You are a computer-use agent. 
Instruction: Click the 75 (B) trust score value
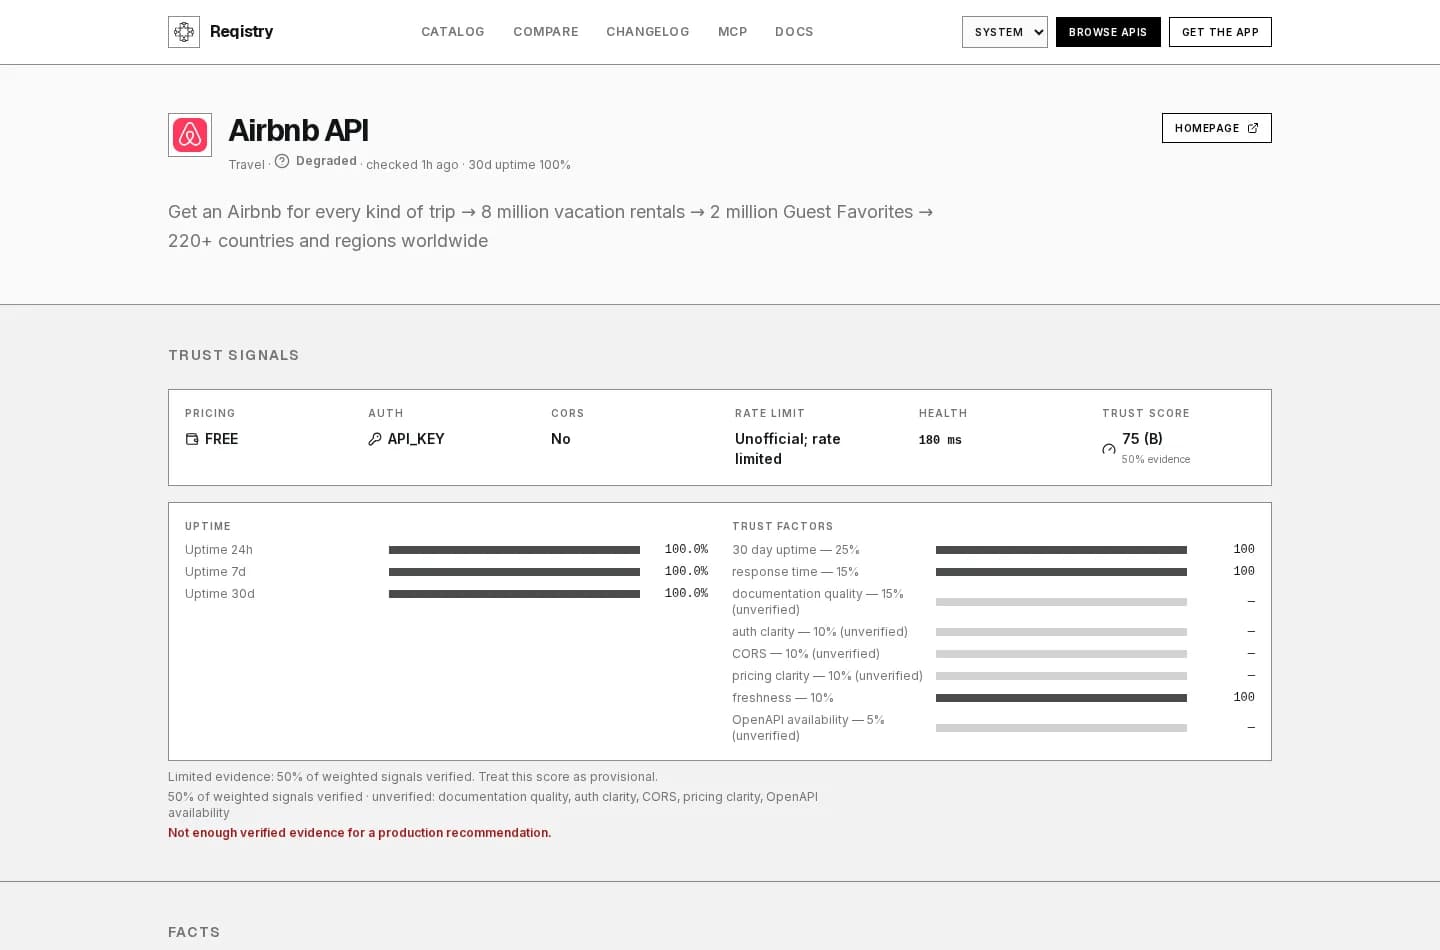[x=1142, y=439]
